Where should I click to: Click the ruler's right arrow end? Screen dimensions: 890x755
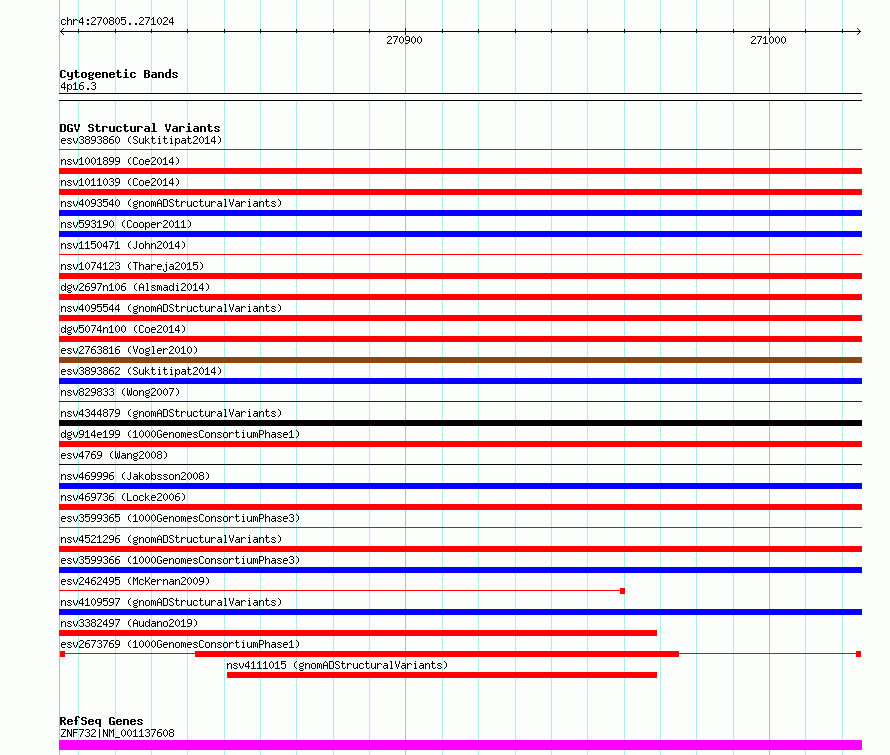point(859,32)
